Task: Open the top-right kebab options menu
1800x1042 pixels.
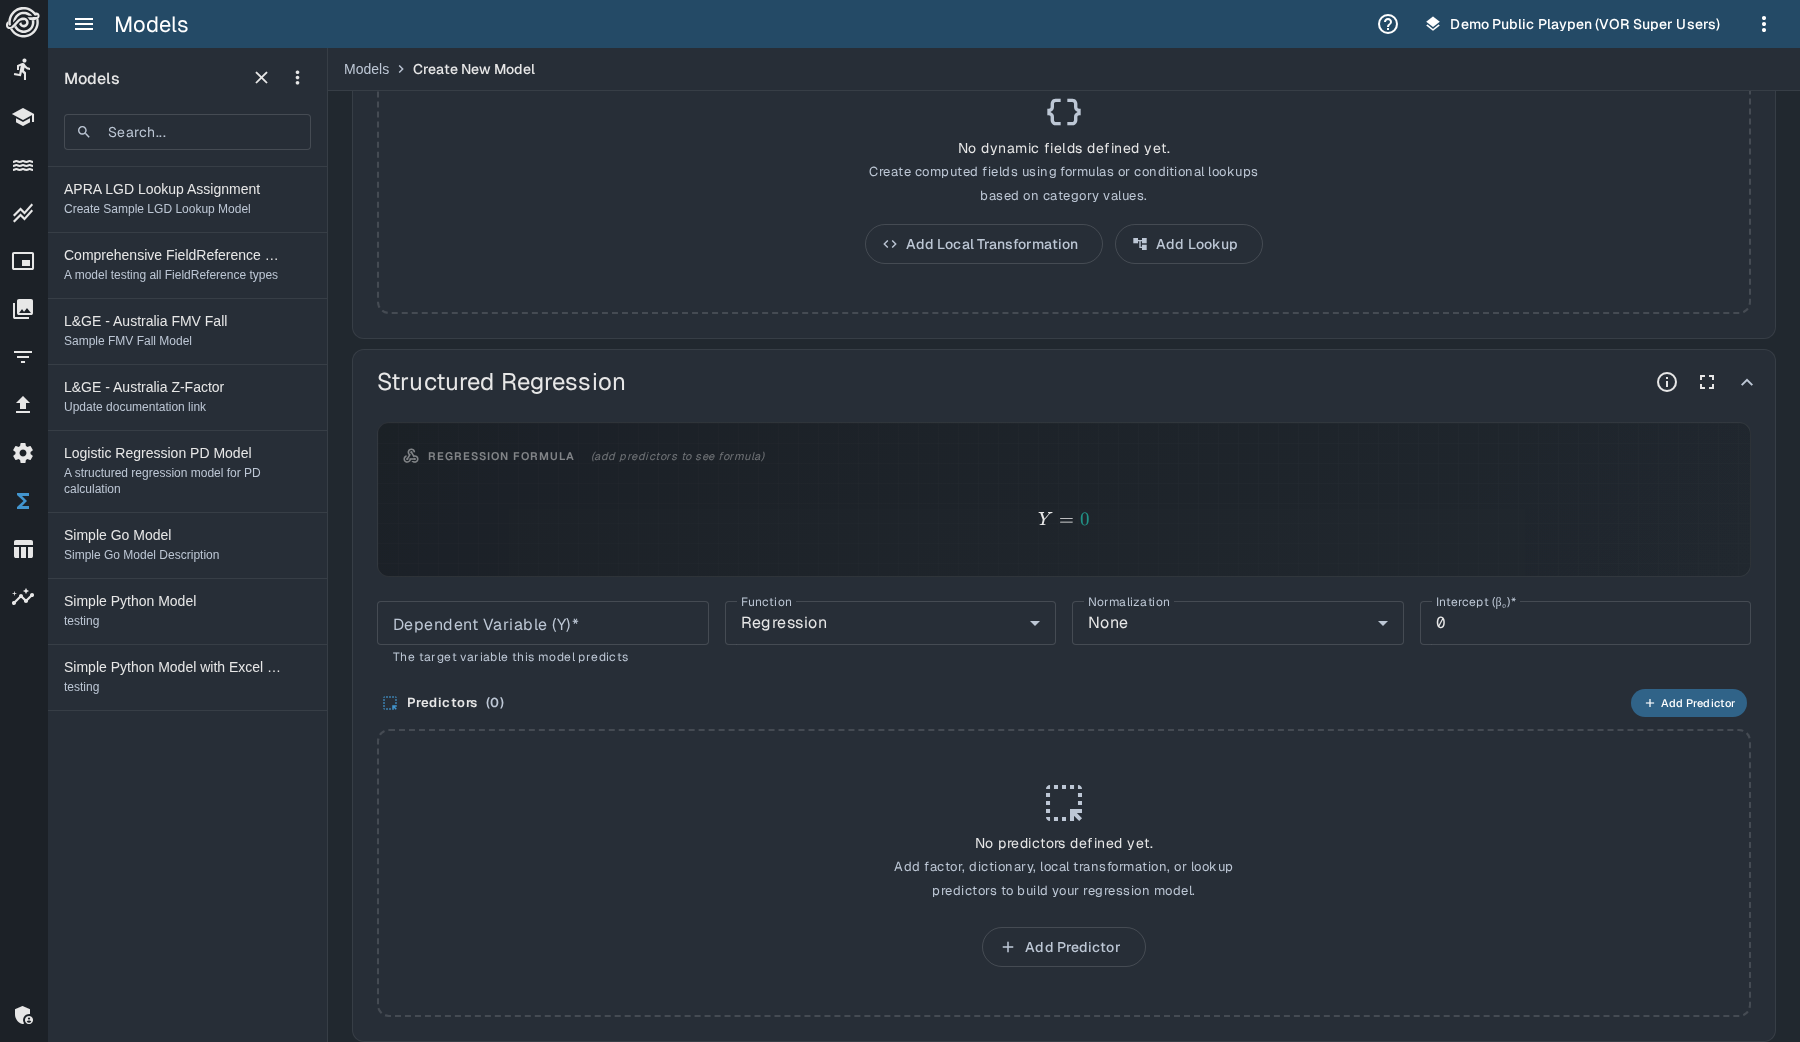Action: tap(1764, 24)
